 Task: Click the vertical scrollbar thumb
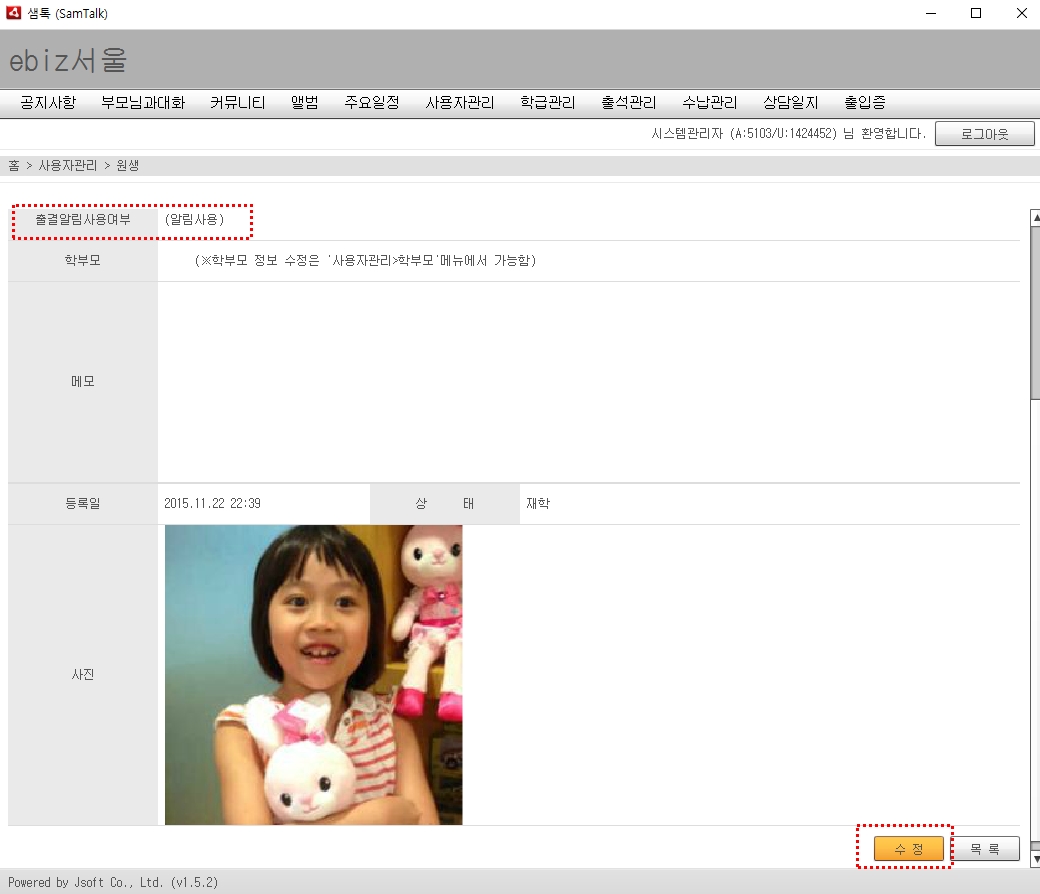(x=1035, y=312)
